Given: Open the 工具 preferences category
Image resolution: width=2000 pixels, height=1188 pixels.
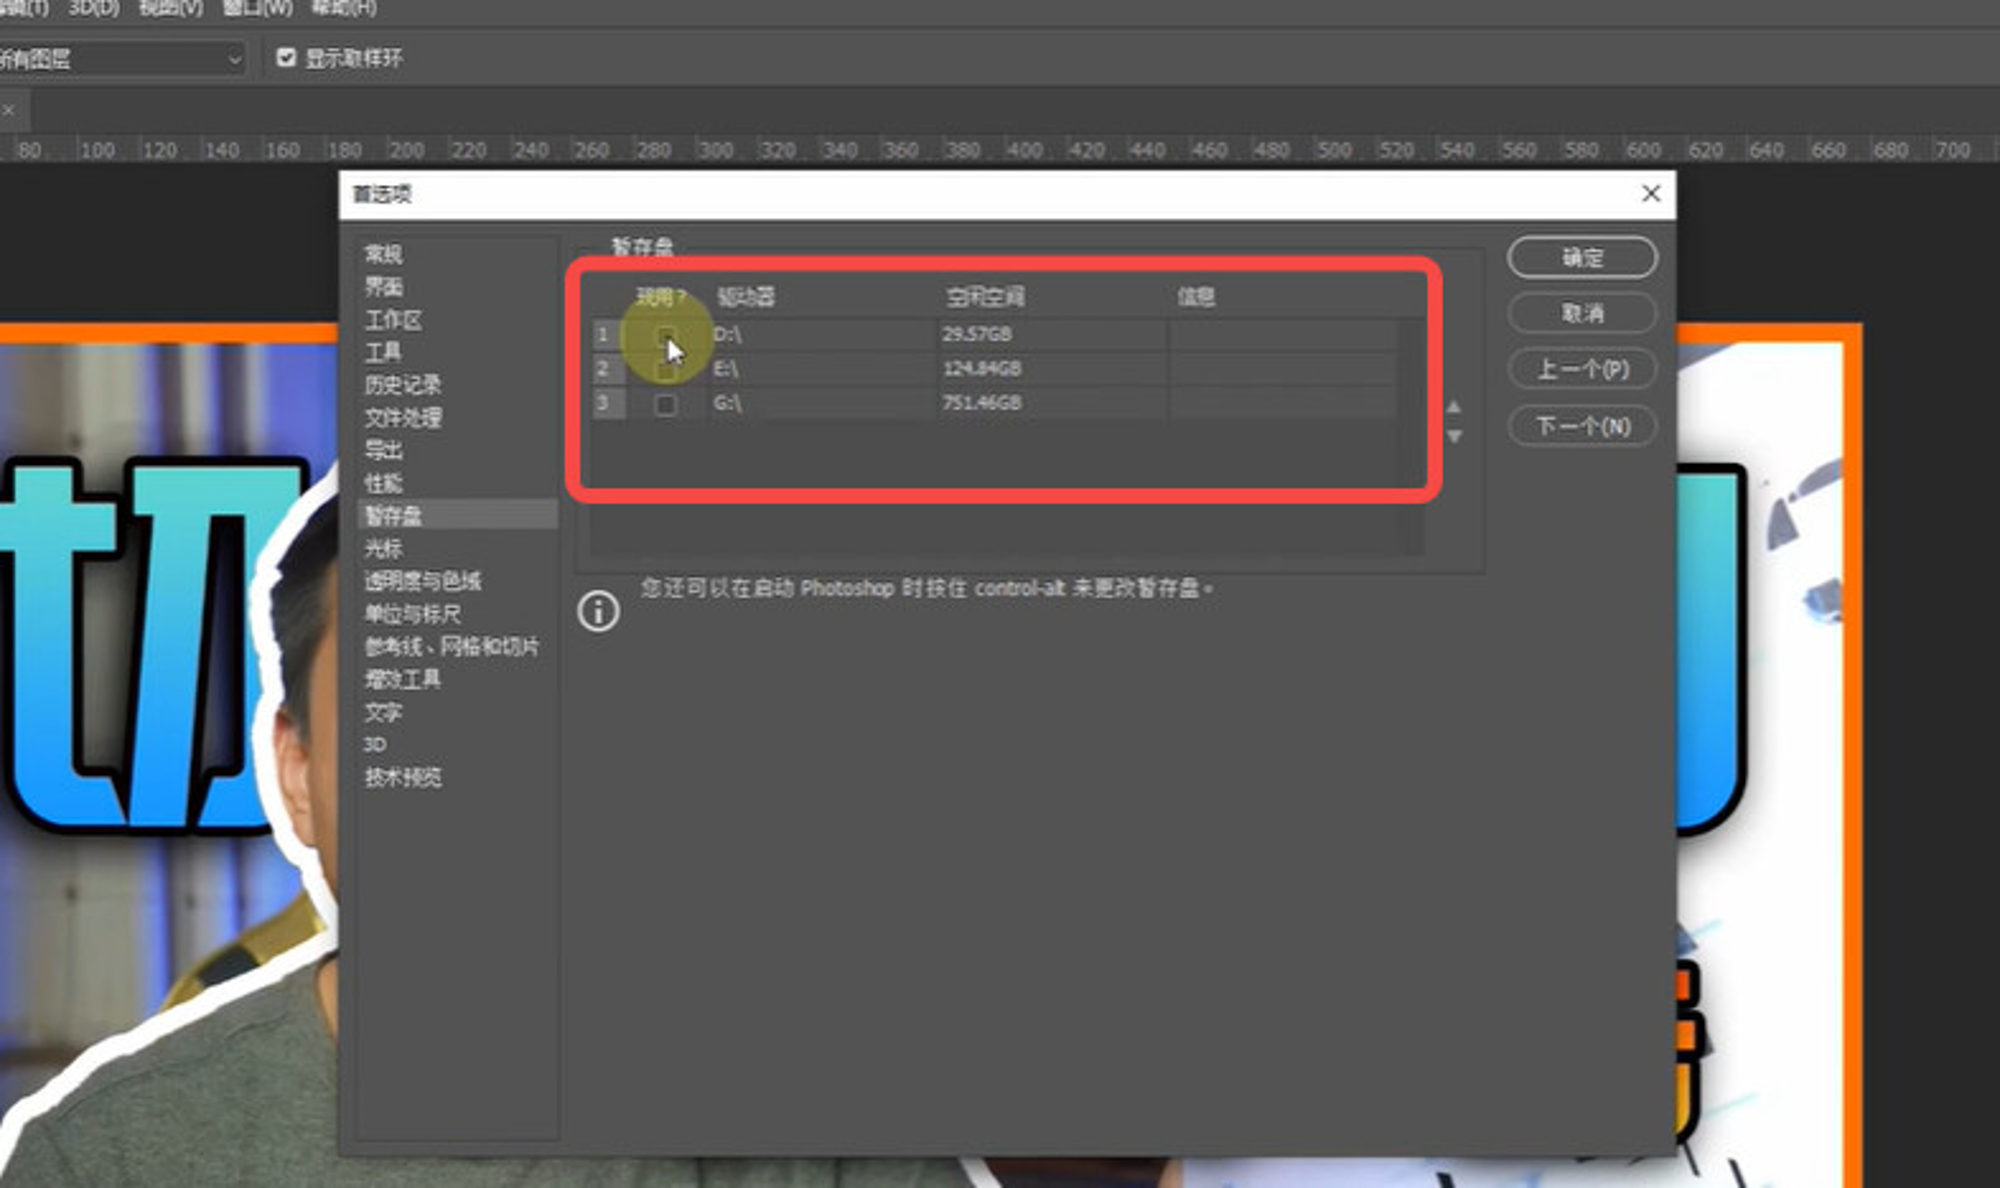Looking at the screenshot, I should (383, 352).
